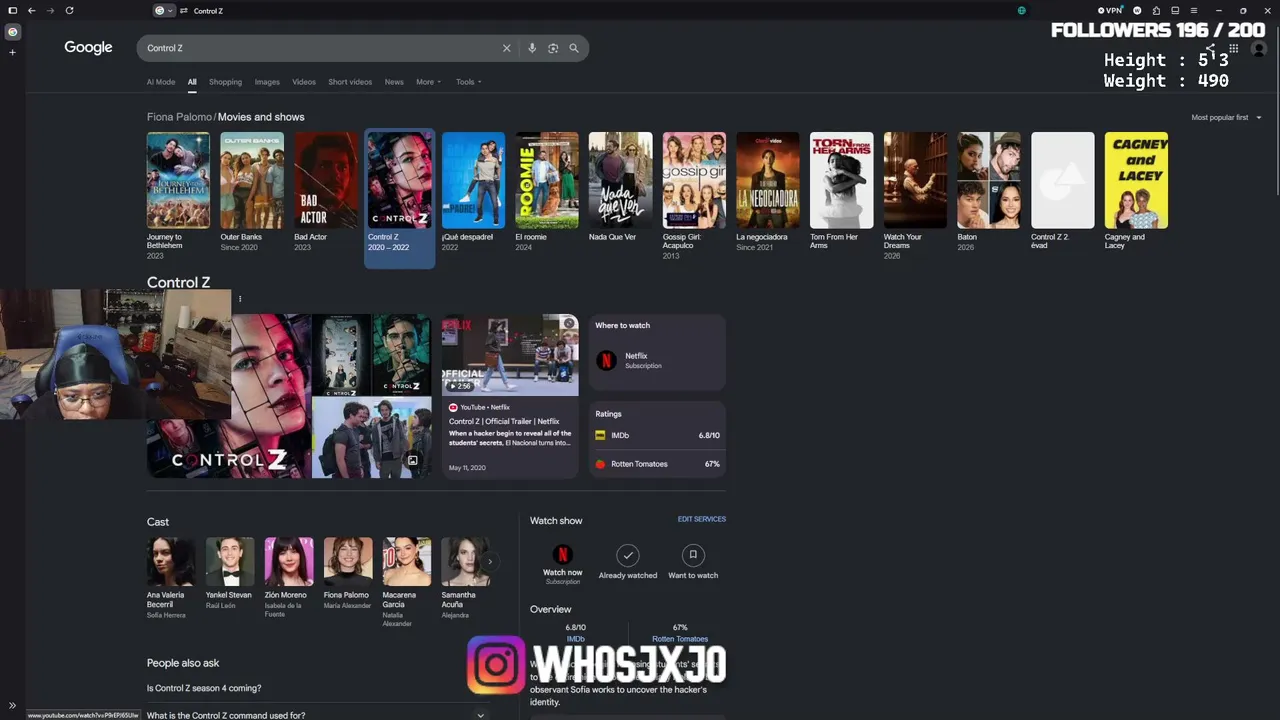Open the browser extensions icon
Screen dimensions: 1280x720
1156,11
